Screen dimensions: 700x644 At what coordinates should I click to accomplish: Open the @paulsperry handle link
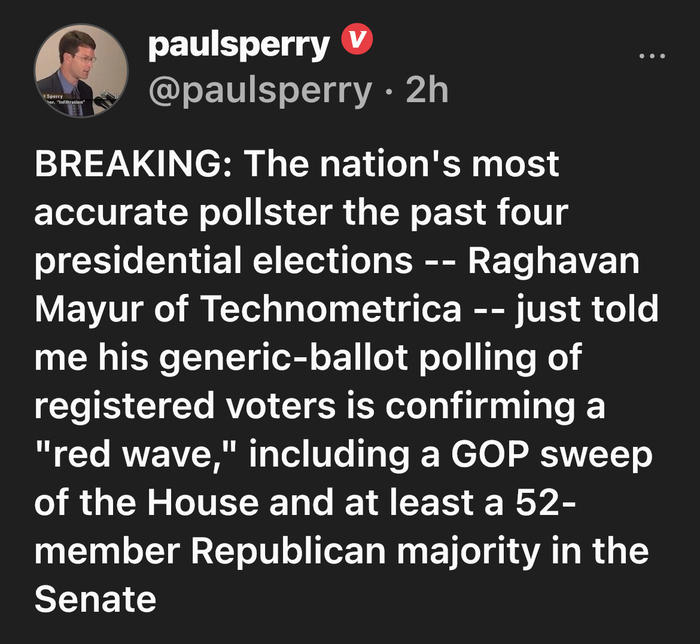[x=258, y=92]
